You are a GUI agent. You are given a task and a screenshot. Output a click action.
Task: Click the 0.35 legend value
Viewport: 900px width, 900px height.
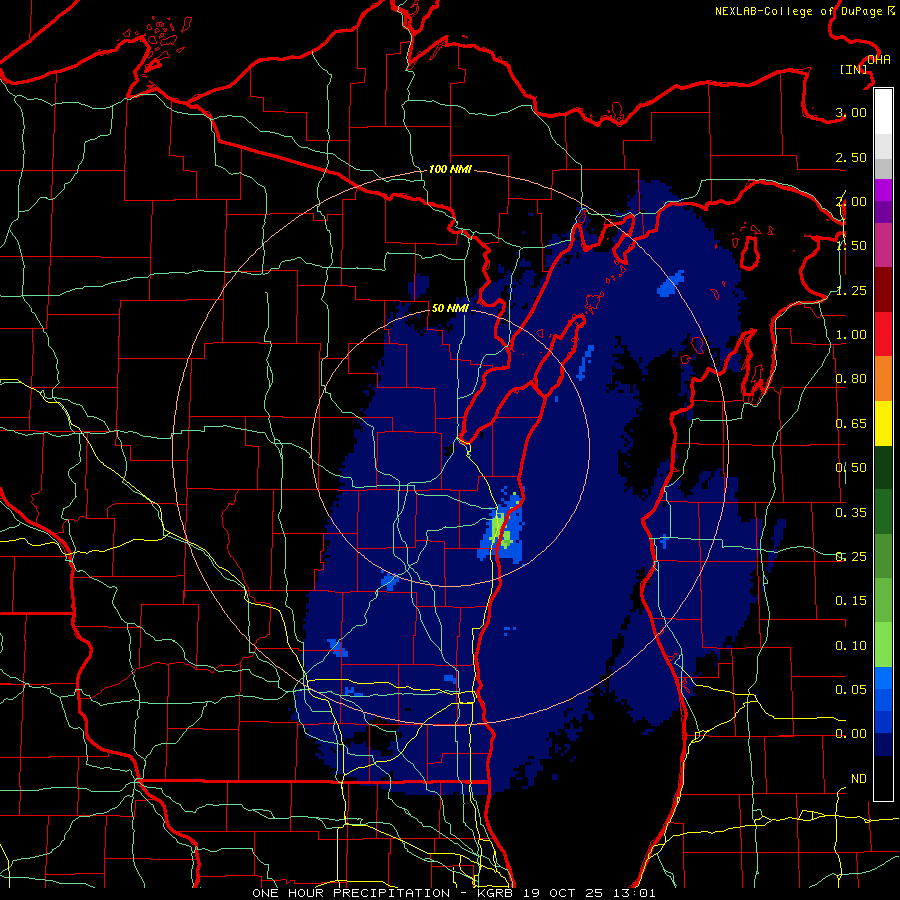tap(851, 512)
